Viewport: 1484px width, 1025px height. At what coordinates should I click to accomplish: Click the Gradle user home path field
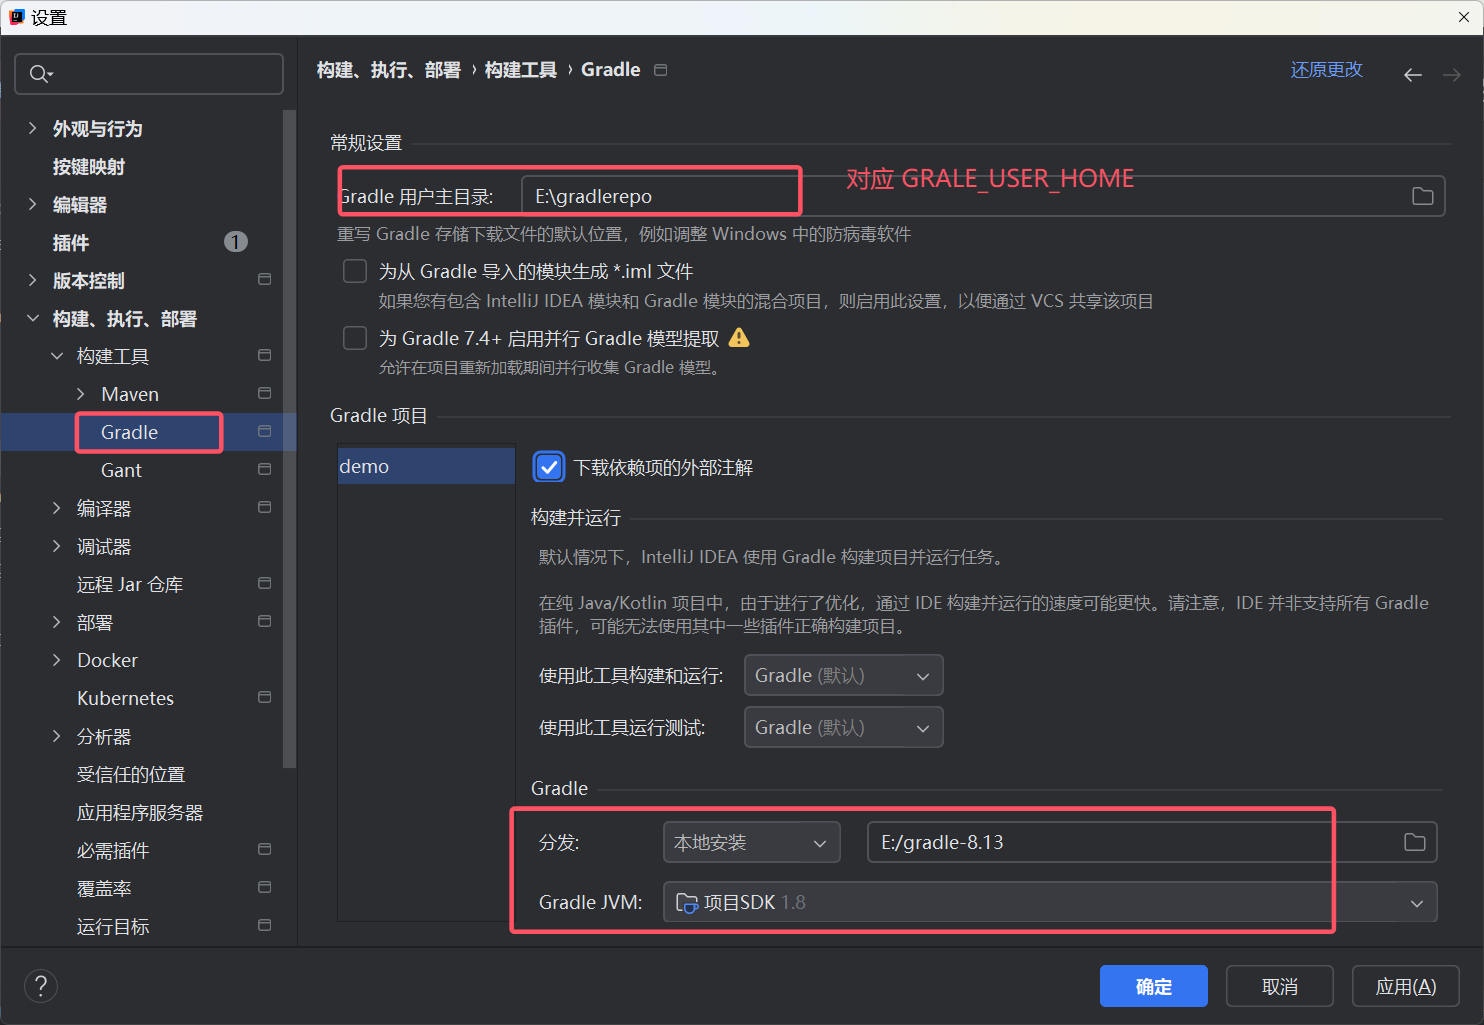click(983, 196)
